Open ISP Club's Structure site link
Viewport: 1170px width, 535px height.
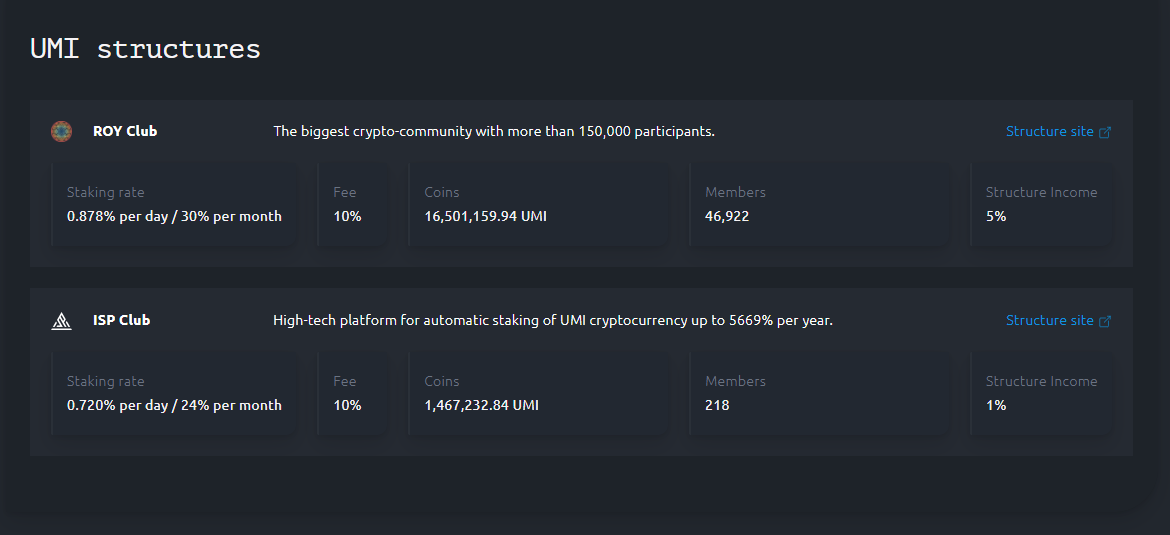coord(1049,320)
